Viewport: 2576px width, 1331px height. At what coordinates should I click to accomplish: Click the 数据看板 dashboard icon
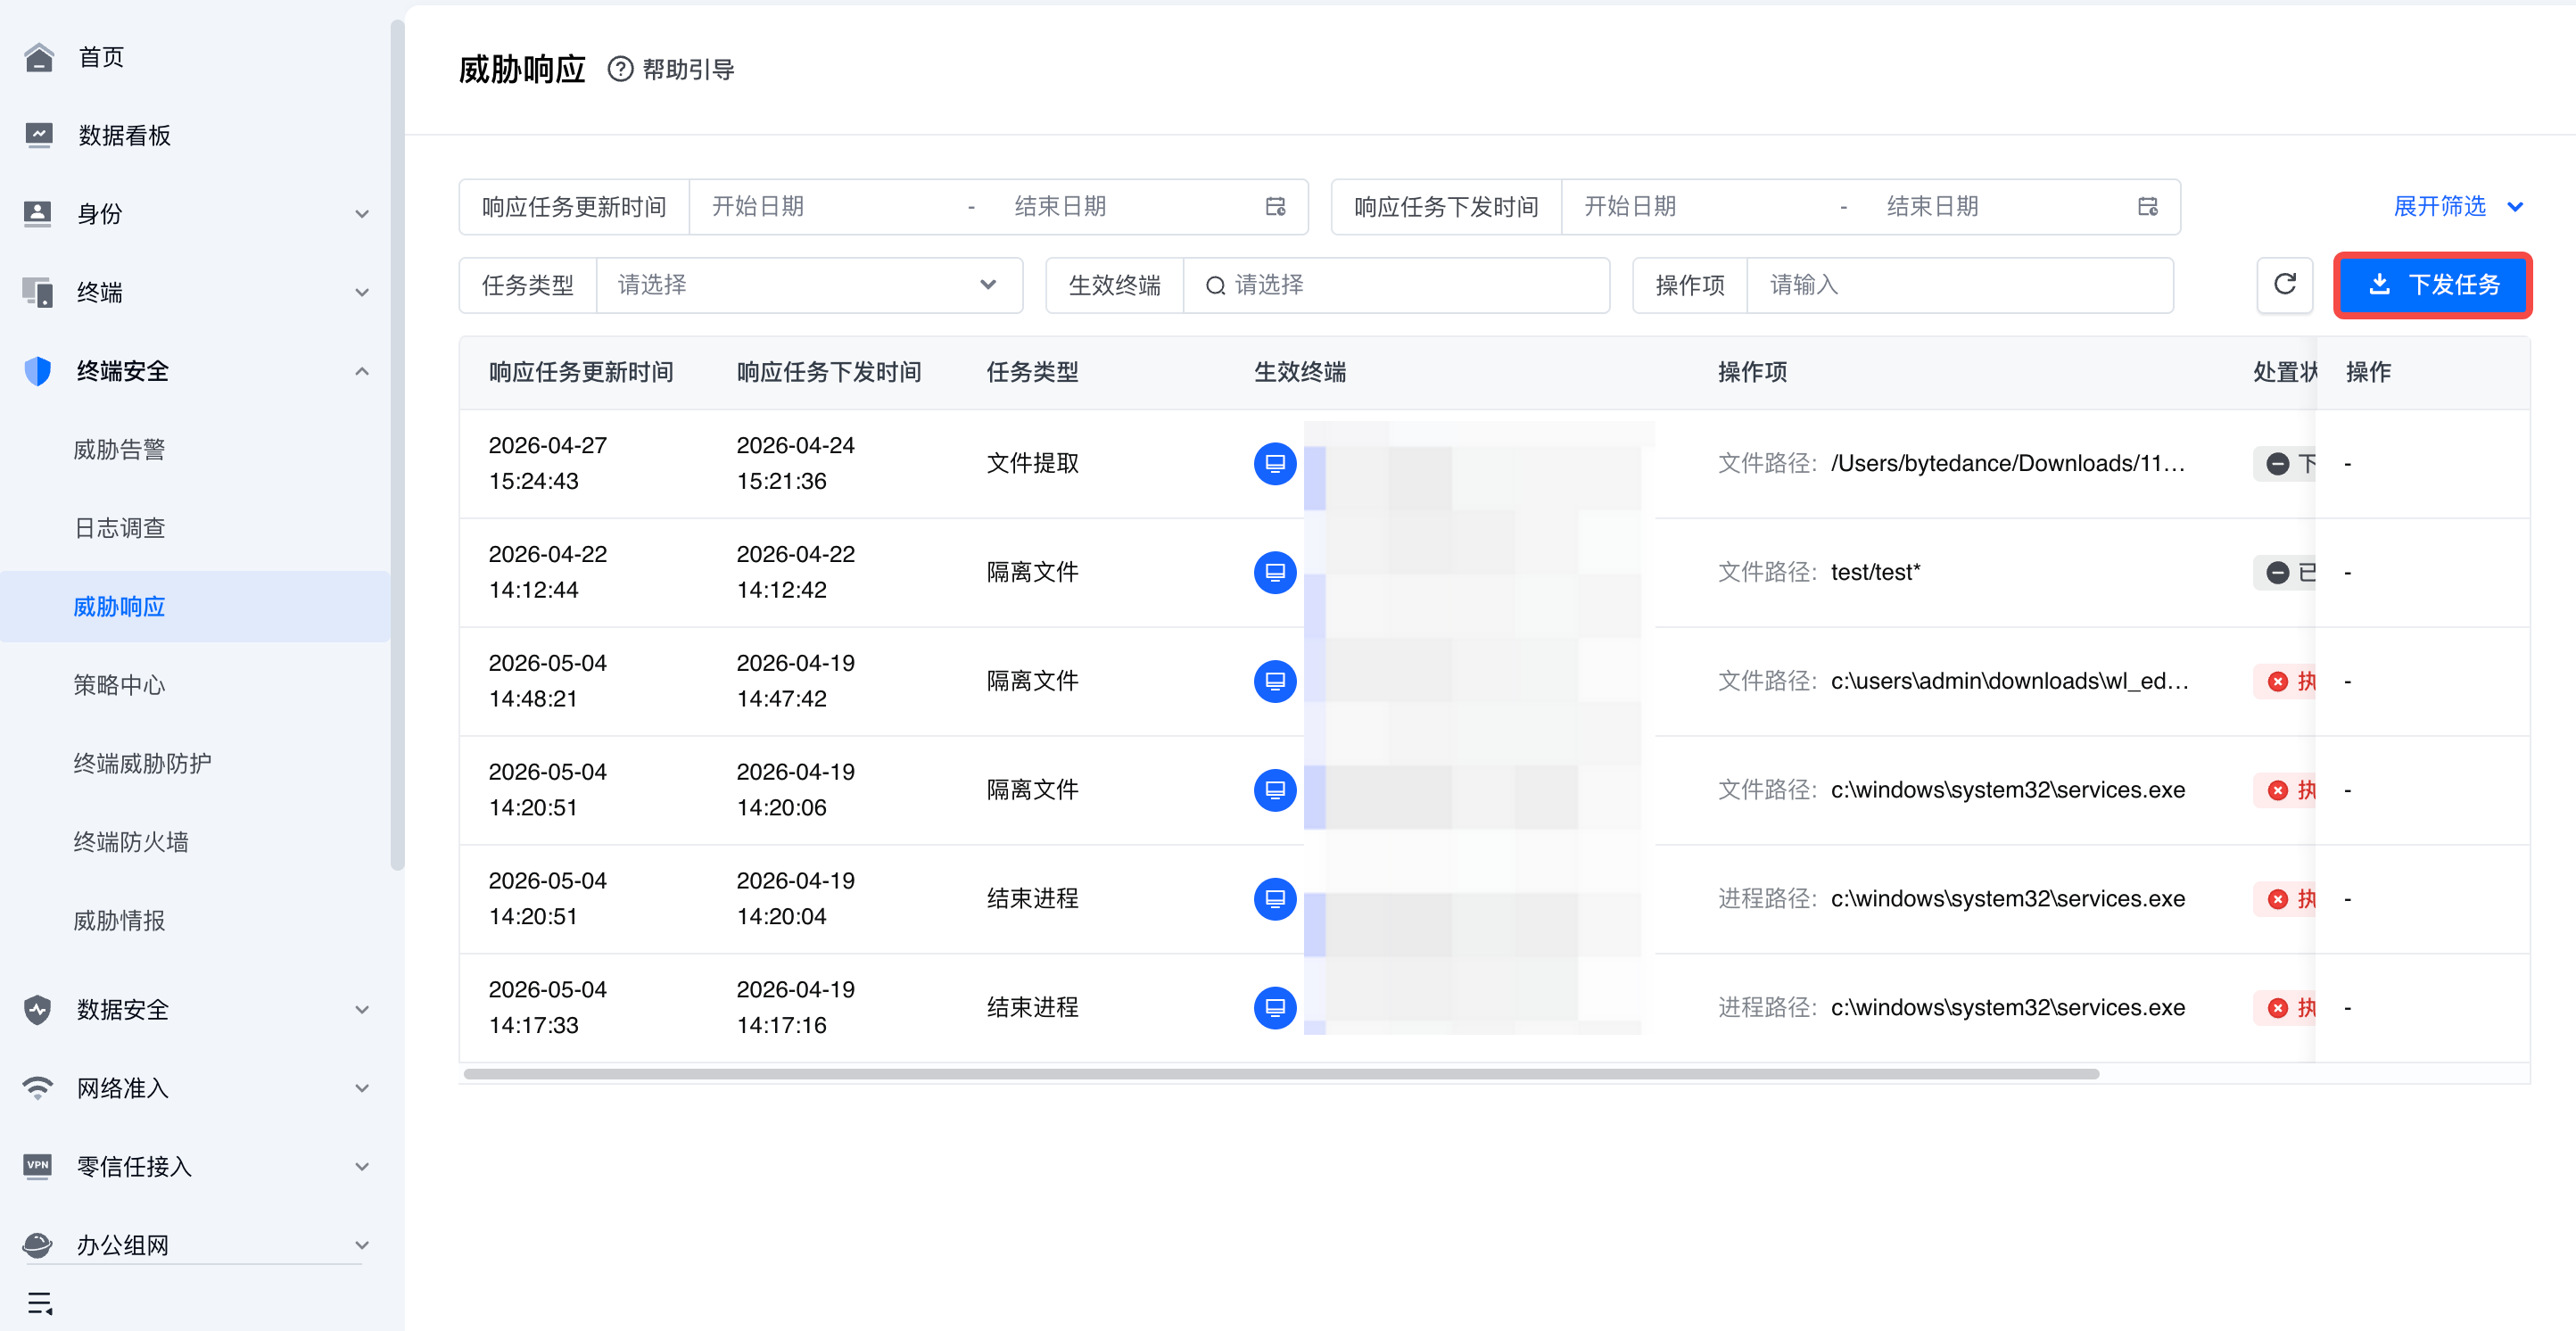coord(38,135)
